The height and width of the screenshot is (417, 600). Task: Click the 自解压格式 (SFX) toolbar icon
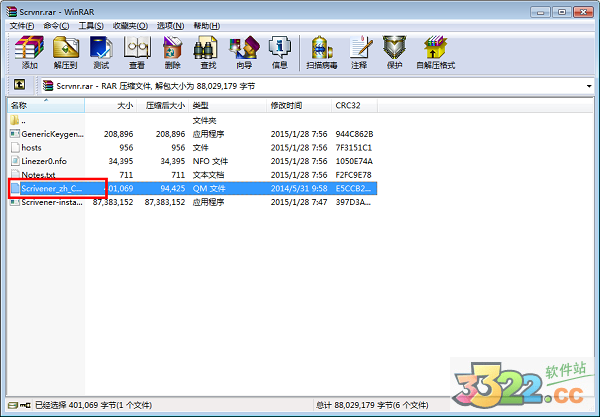[x=435, y=48]
